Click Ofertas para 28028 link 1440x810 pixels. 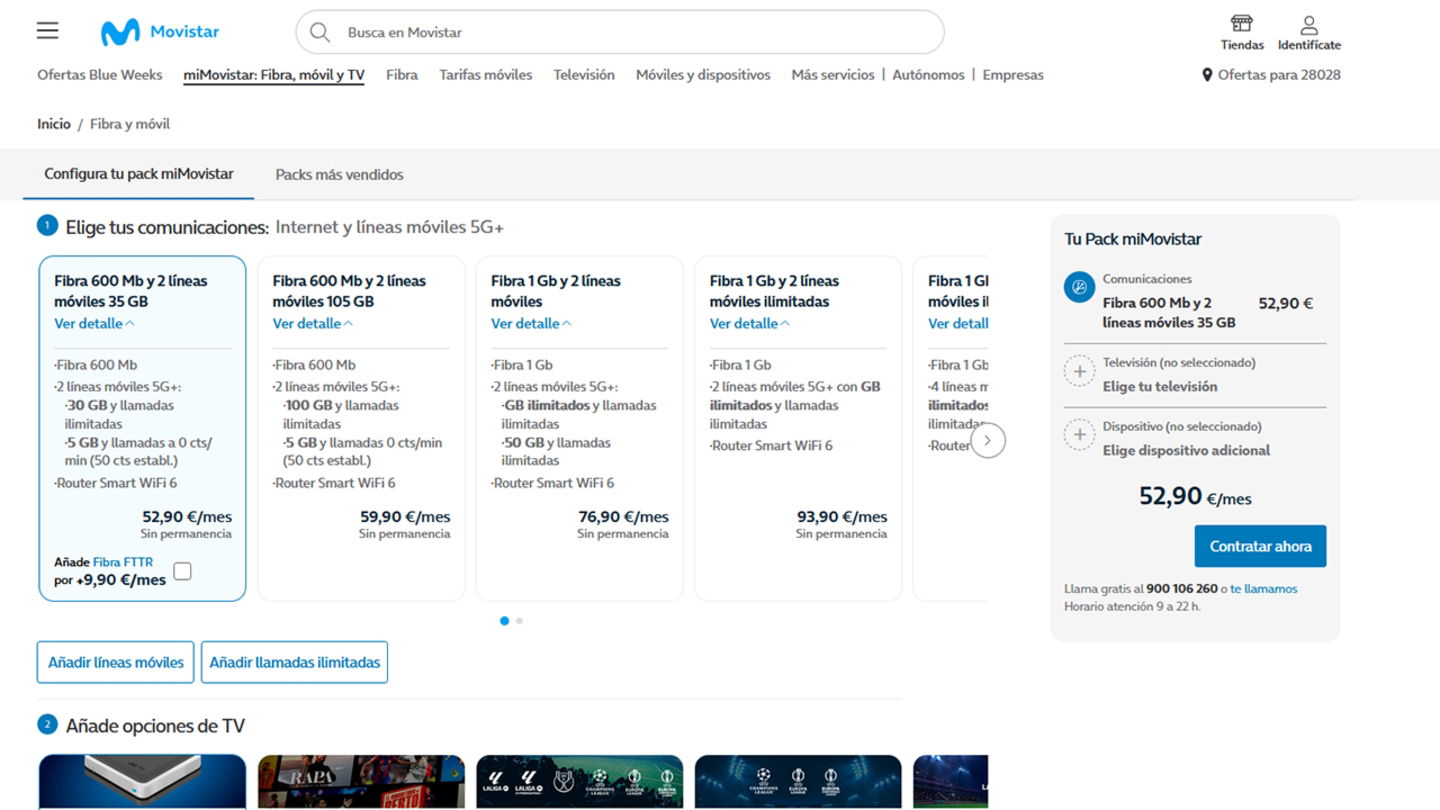pos(1279,75)
